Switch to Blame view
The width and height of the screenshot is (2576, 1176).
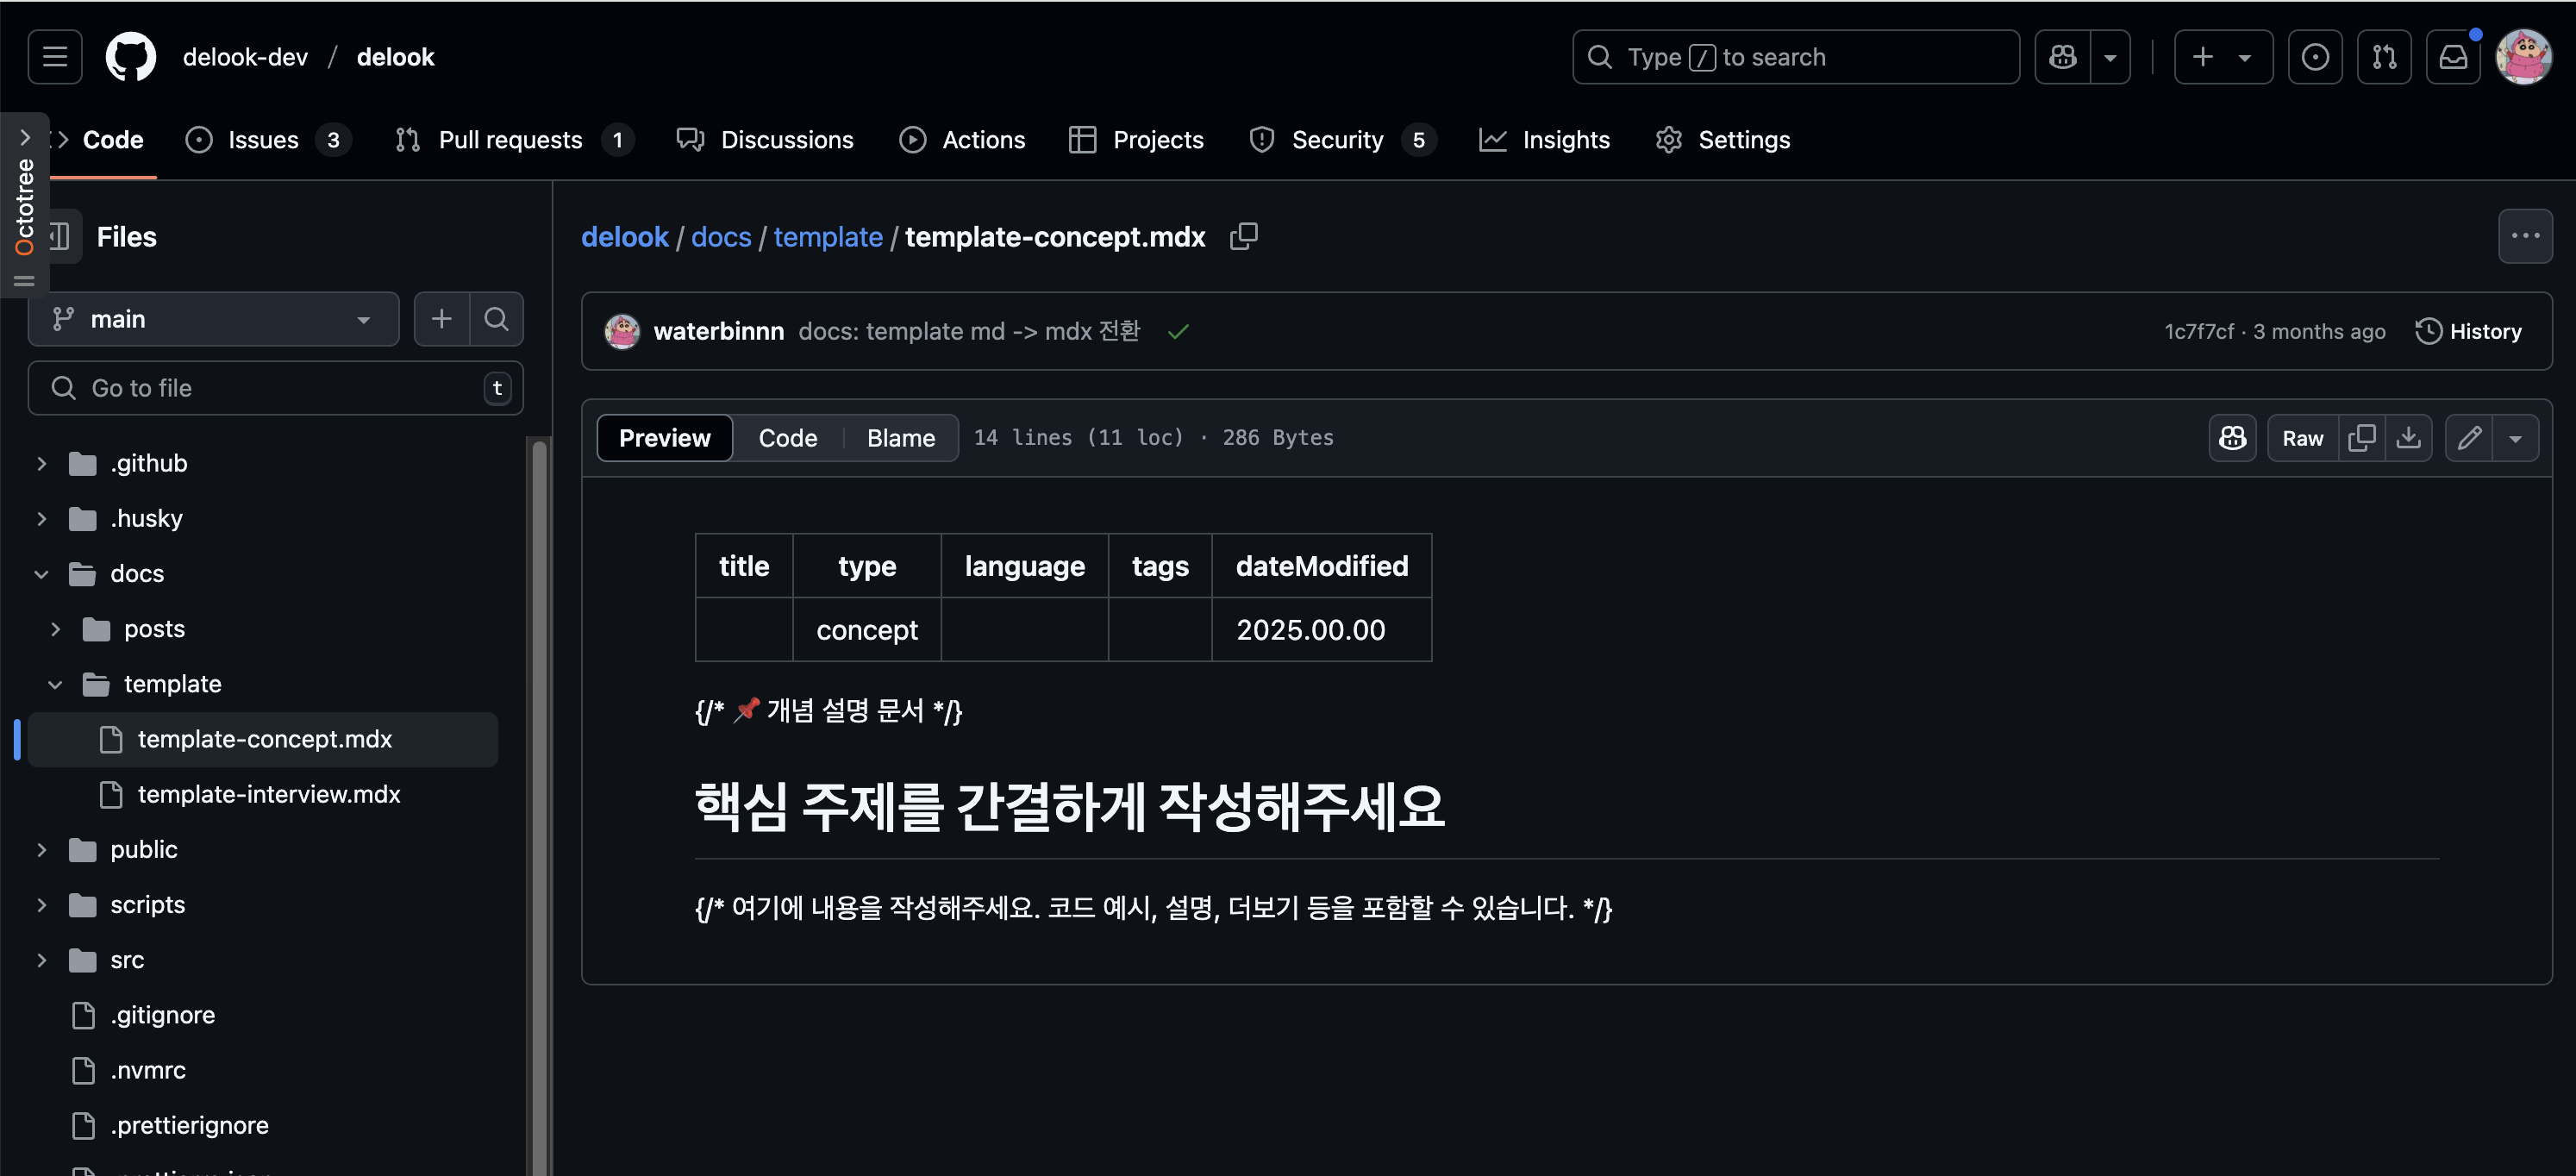pyautogui.click(x=900, y=438)
